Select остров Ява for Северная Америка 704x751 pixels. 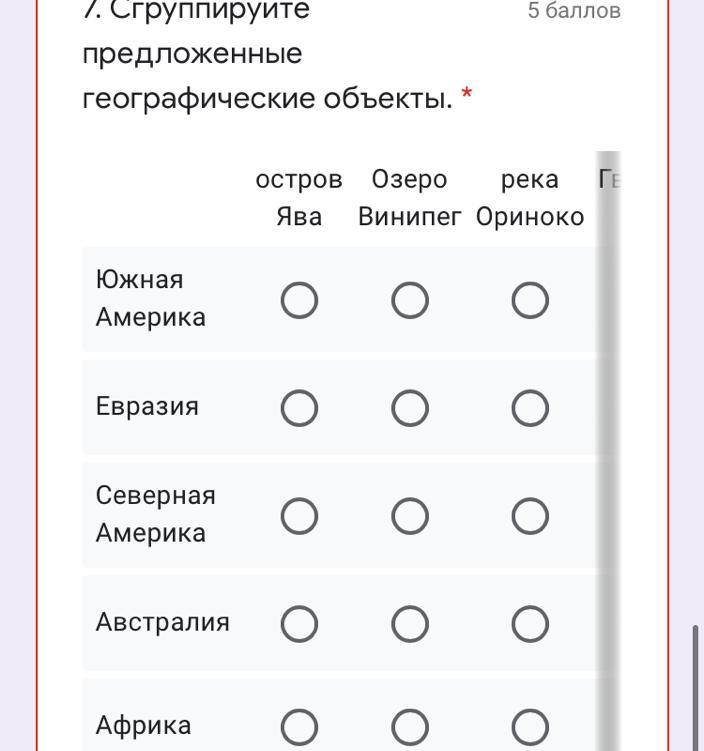pyautogui.click(x=300, y=515)
